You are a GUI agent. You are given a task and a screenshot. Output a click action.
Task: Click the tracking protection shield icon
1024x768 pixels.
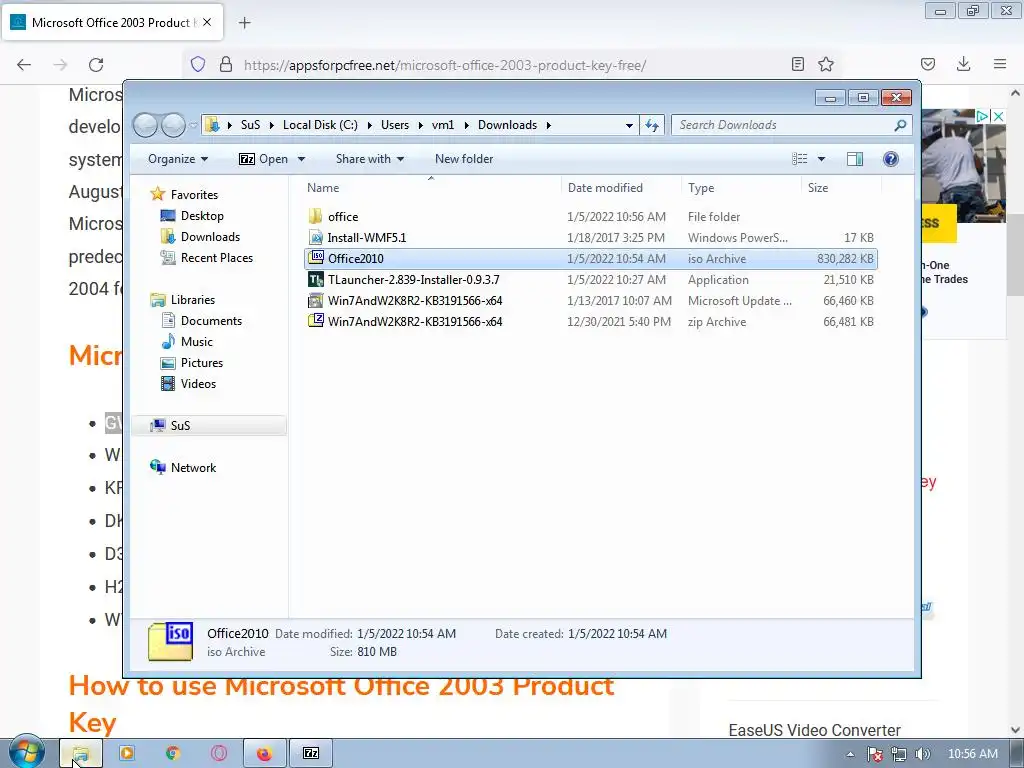tap(198, 64)
